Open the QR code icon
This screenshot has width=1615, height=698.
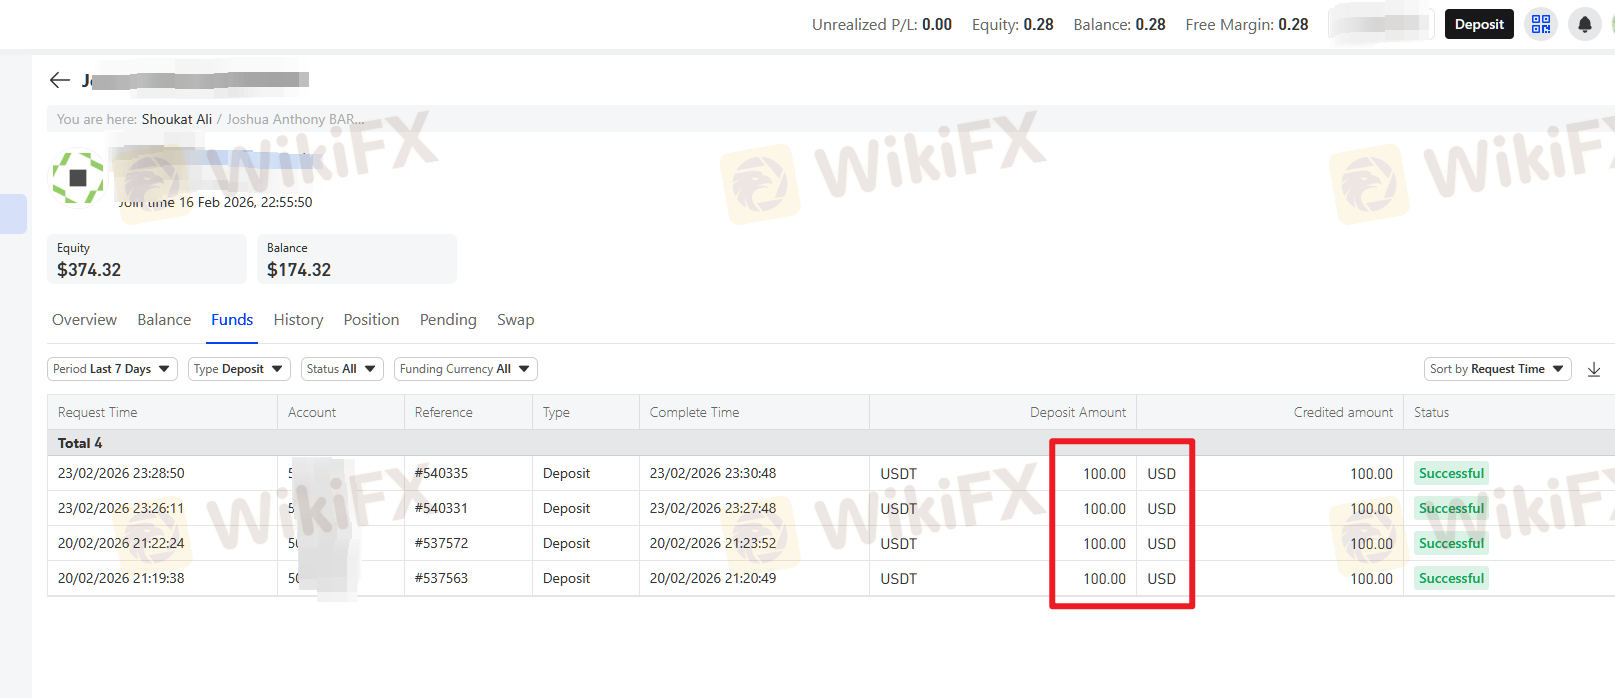pyautogui.click(x=1541, y=24)
